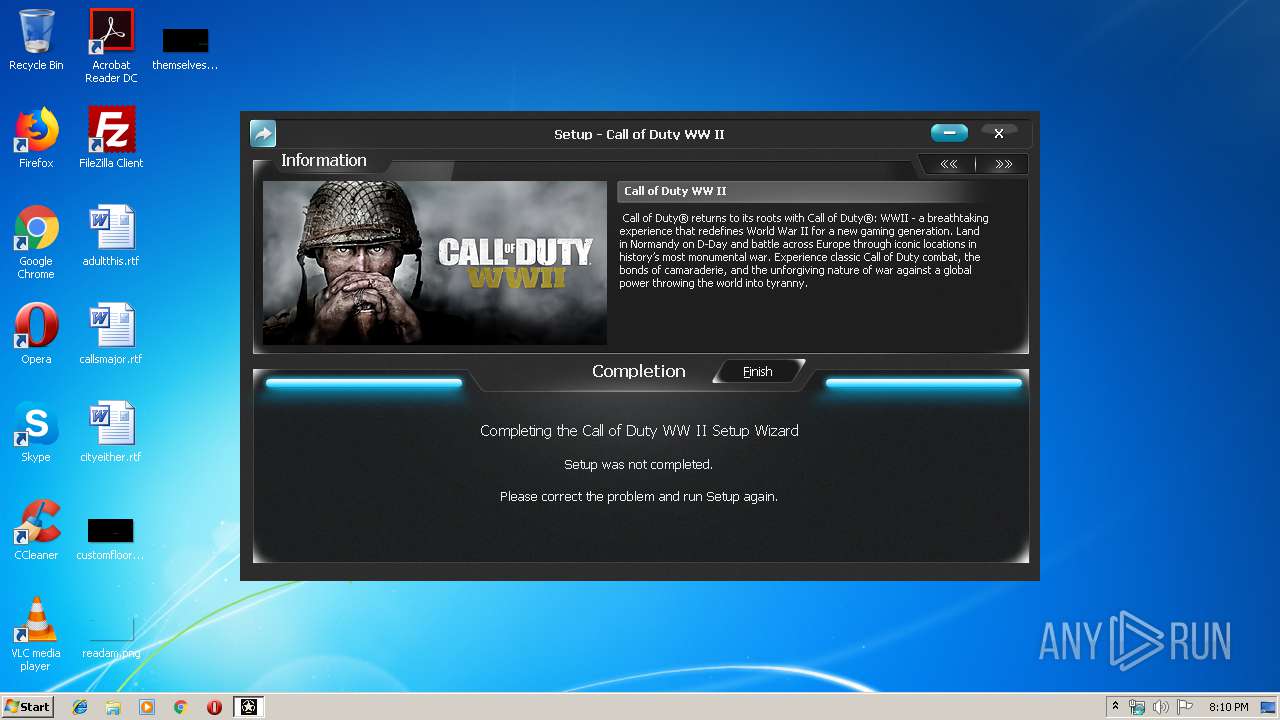Screen dimensions: 1280x720
Task: Select adultthis.rtf document
Action: pos(111,236)
